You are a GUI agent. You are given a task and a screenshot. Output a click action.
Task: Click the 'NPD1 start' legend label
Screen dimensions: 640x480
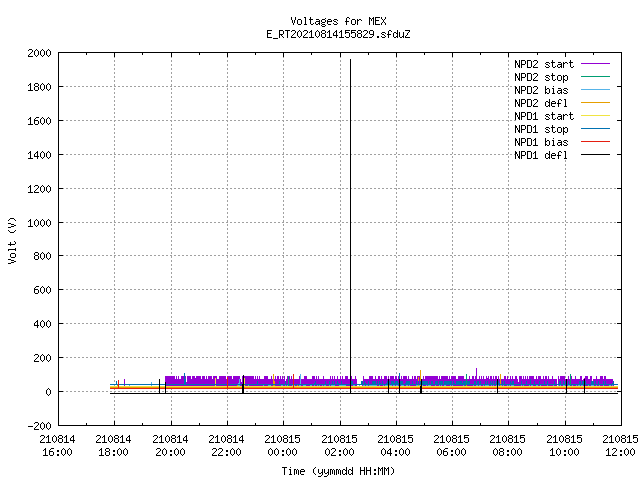[544, 116]
